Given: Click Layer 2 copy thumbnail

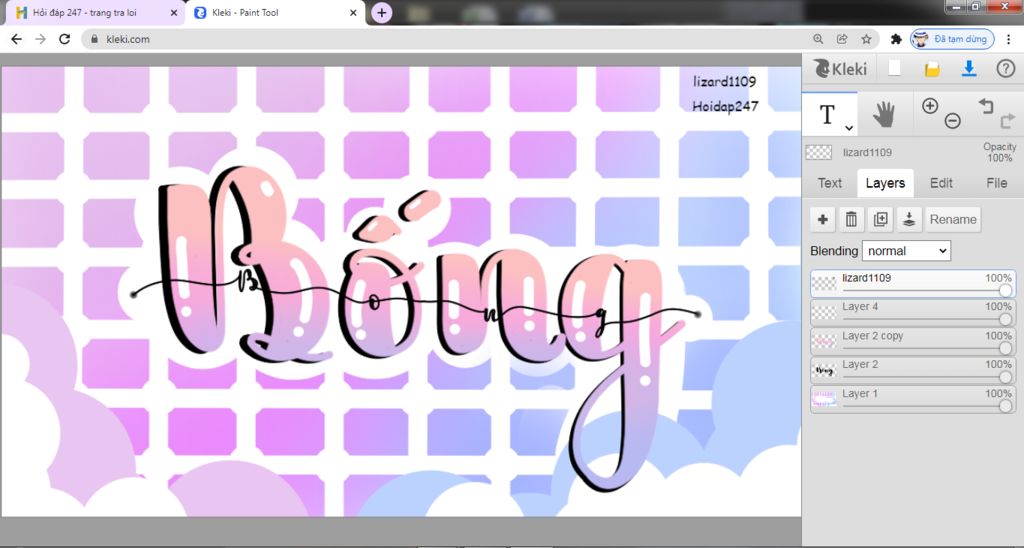Looking at the screenshot, I should coord(824,342).
